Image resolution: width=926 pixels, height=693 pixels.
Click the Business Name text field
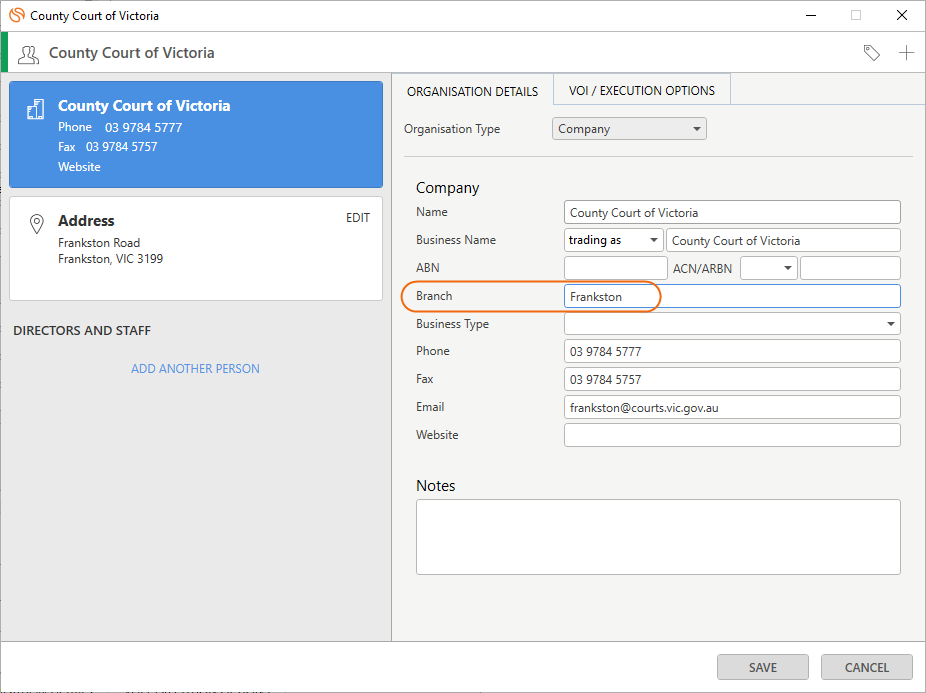[783, 240]
